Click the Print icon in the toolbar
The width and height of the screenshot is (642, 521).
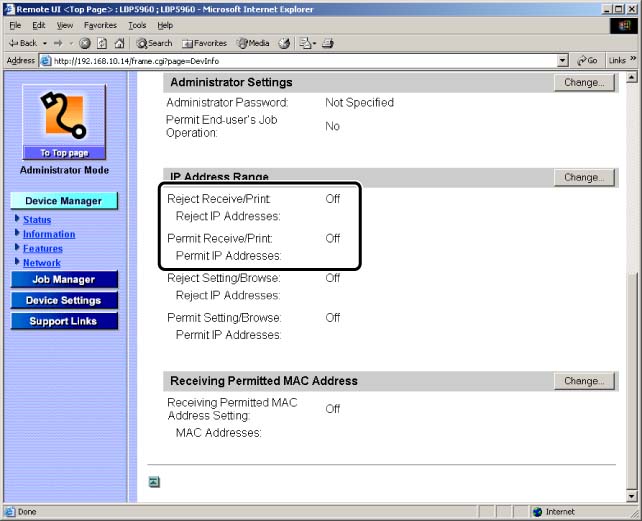[x=327, y=43]
